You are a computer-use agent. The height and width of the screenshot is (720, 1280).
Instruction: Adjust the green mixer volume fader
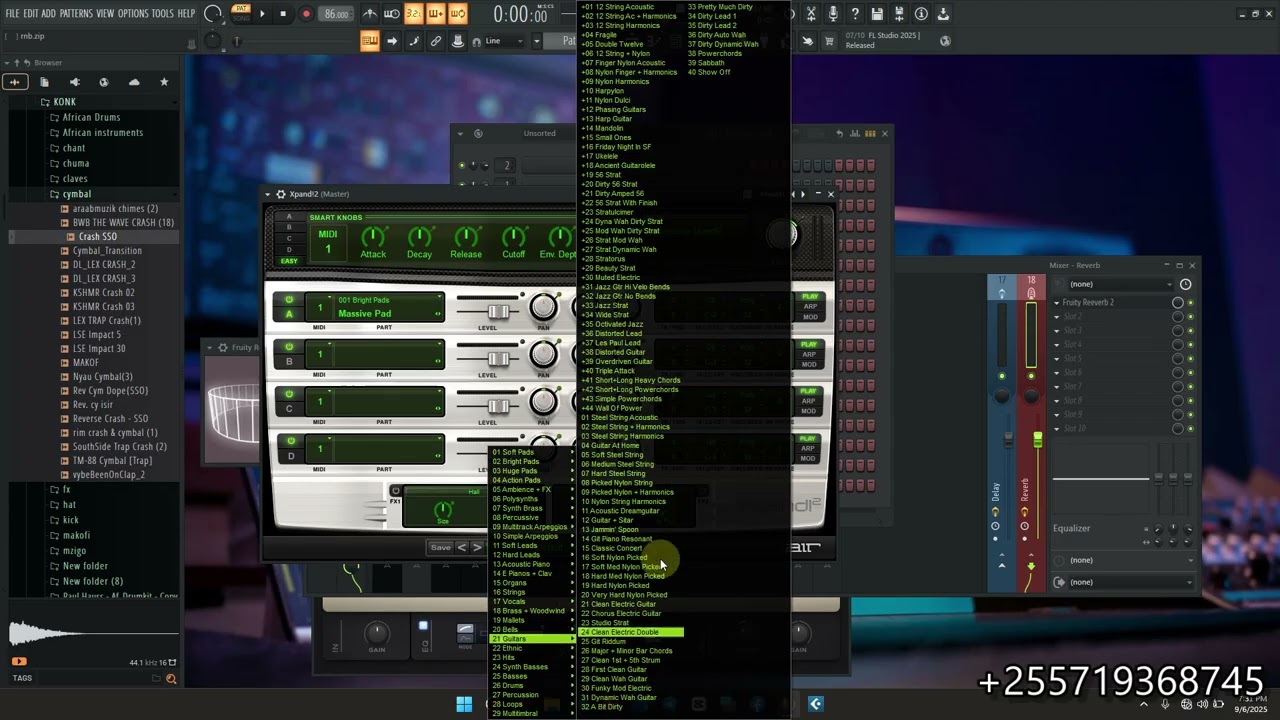1037,440
